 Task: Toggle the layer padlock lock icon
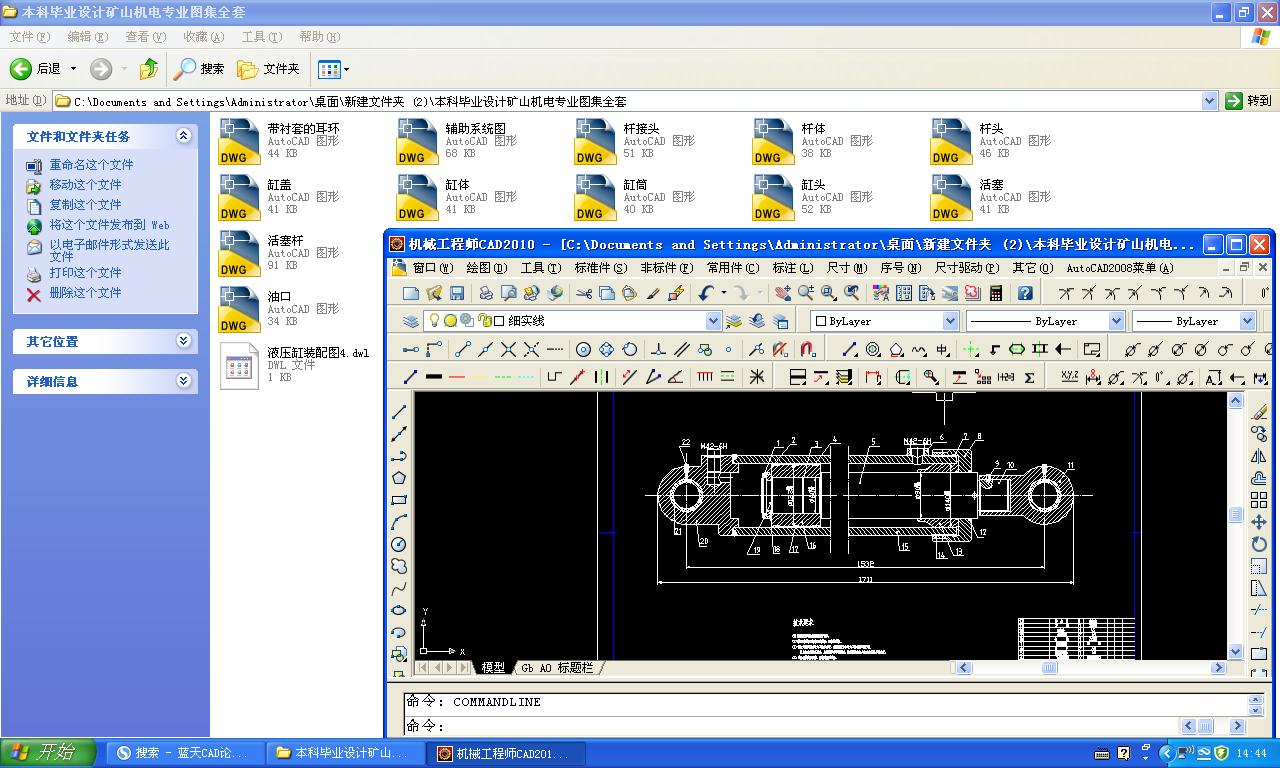click(484, 321)
